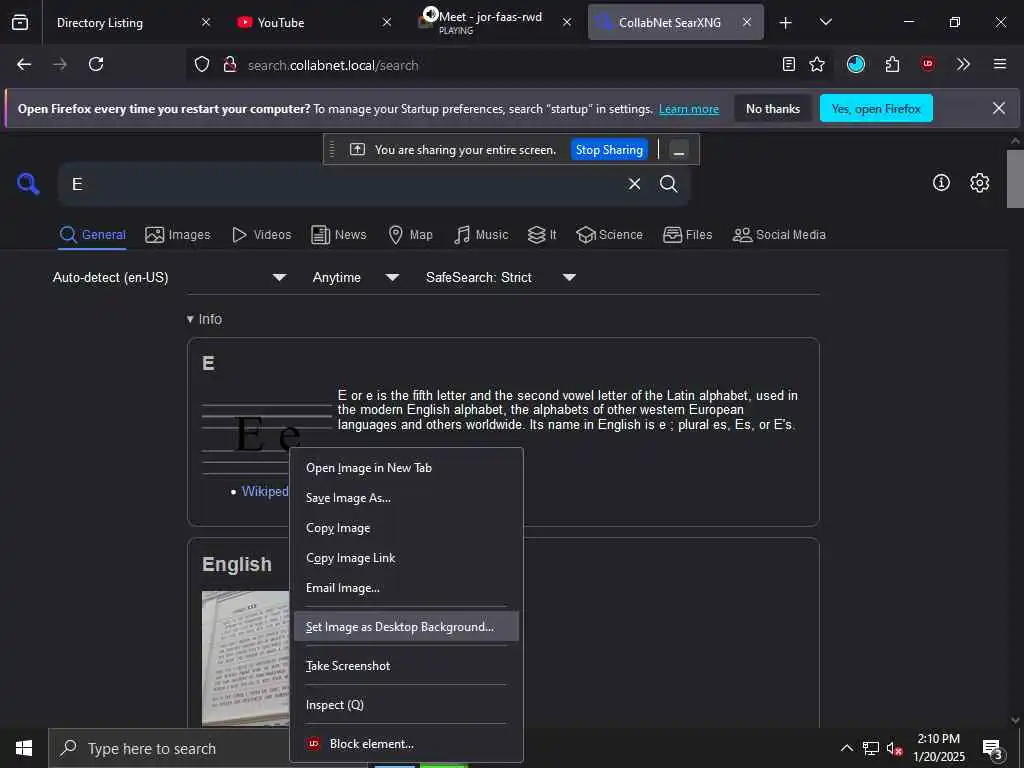
Task: Choose Email Image... from context menu
Action: coord(406,588)
